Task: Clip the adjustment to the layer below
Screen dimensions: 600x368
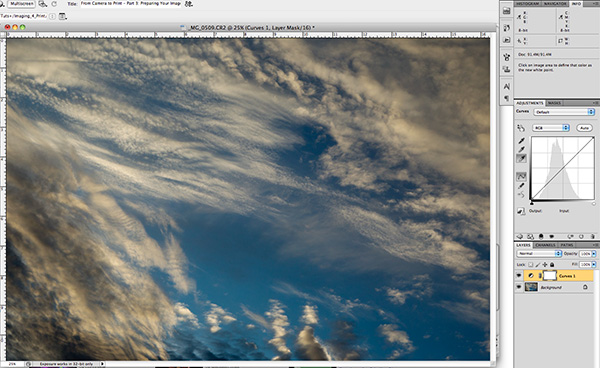Action: click(541, 237)
